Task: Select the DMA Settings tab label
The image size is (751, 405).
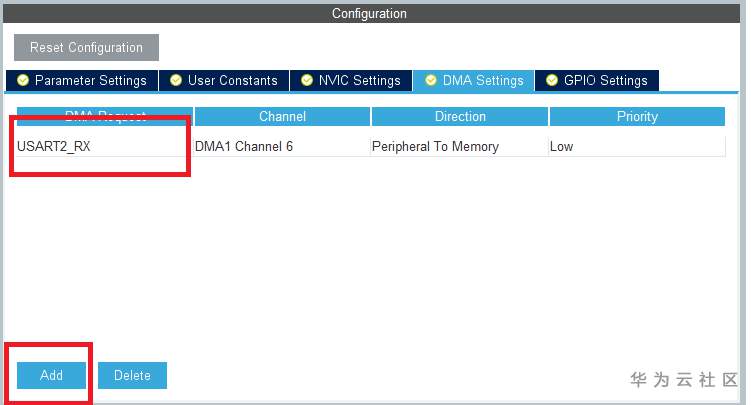Action: tap(483, 80)
